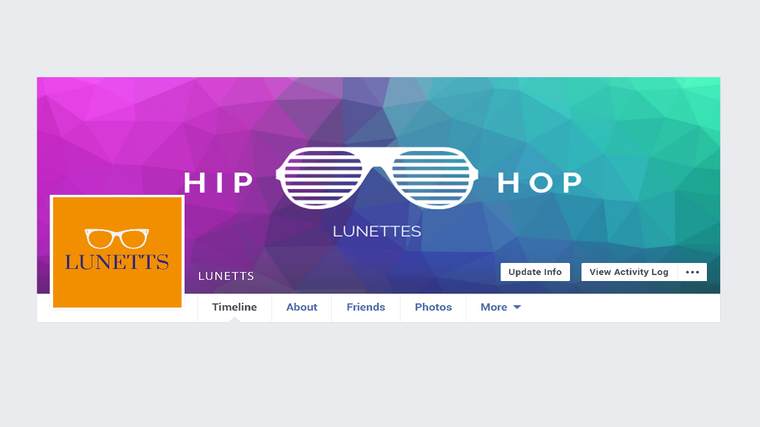Switch to the About tab
This screenshot has width=760, height=427.
click(x=301, y=307)
